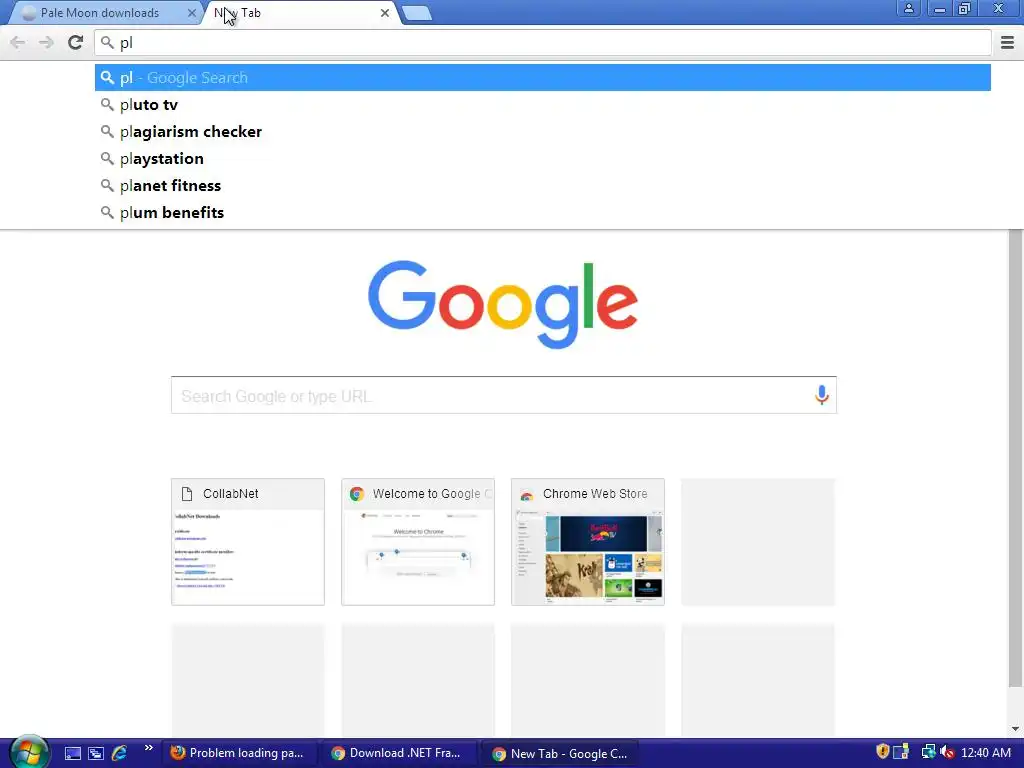Click the voice search microphone icon
The height and width of the screenshot is (768, 1024).
822,395
